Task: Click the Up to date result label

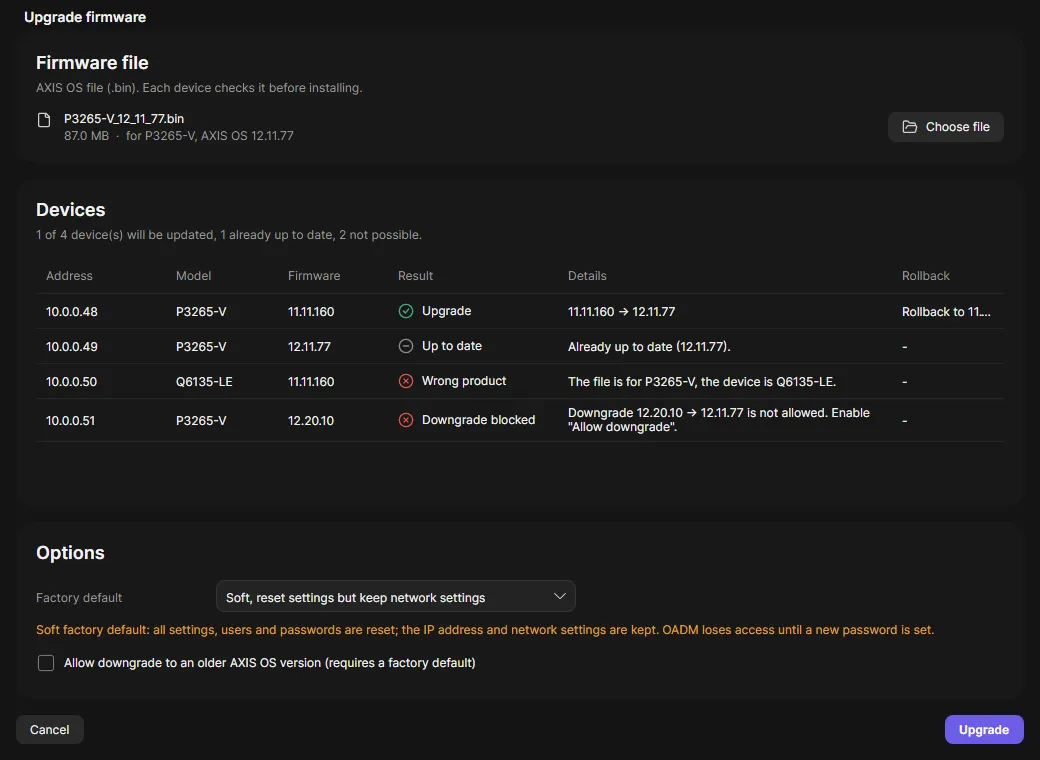Action: point(452,346)
